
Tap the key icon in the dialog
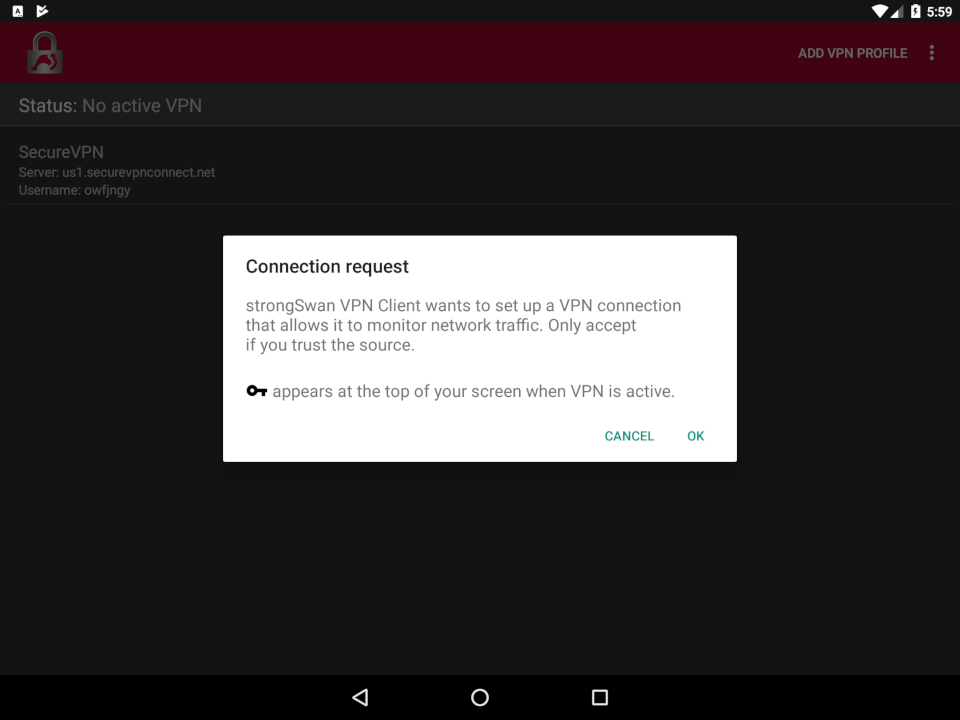coord(257,391)
